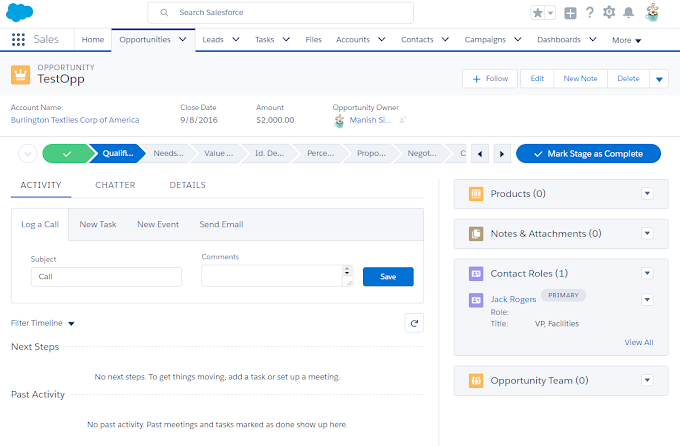The image size is (680, 446).
Task: Open the Products card dropdown menu
Action: point(647,193)
